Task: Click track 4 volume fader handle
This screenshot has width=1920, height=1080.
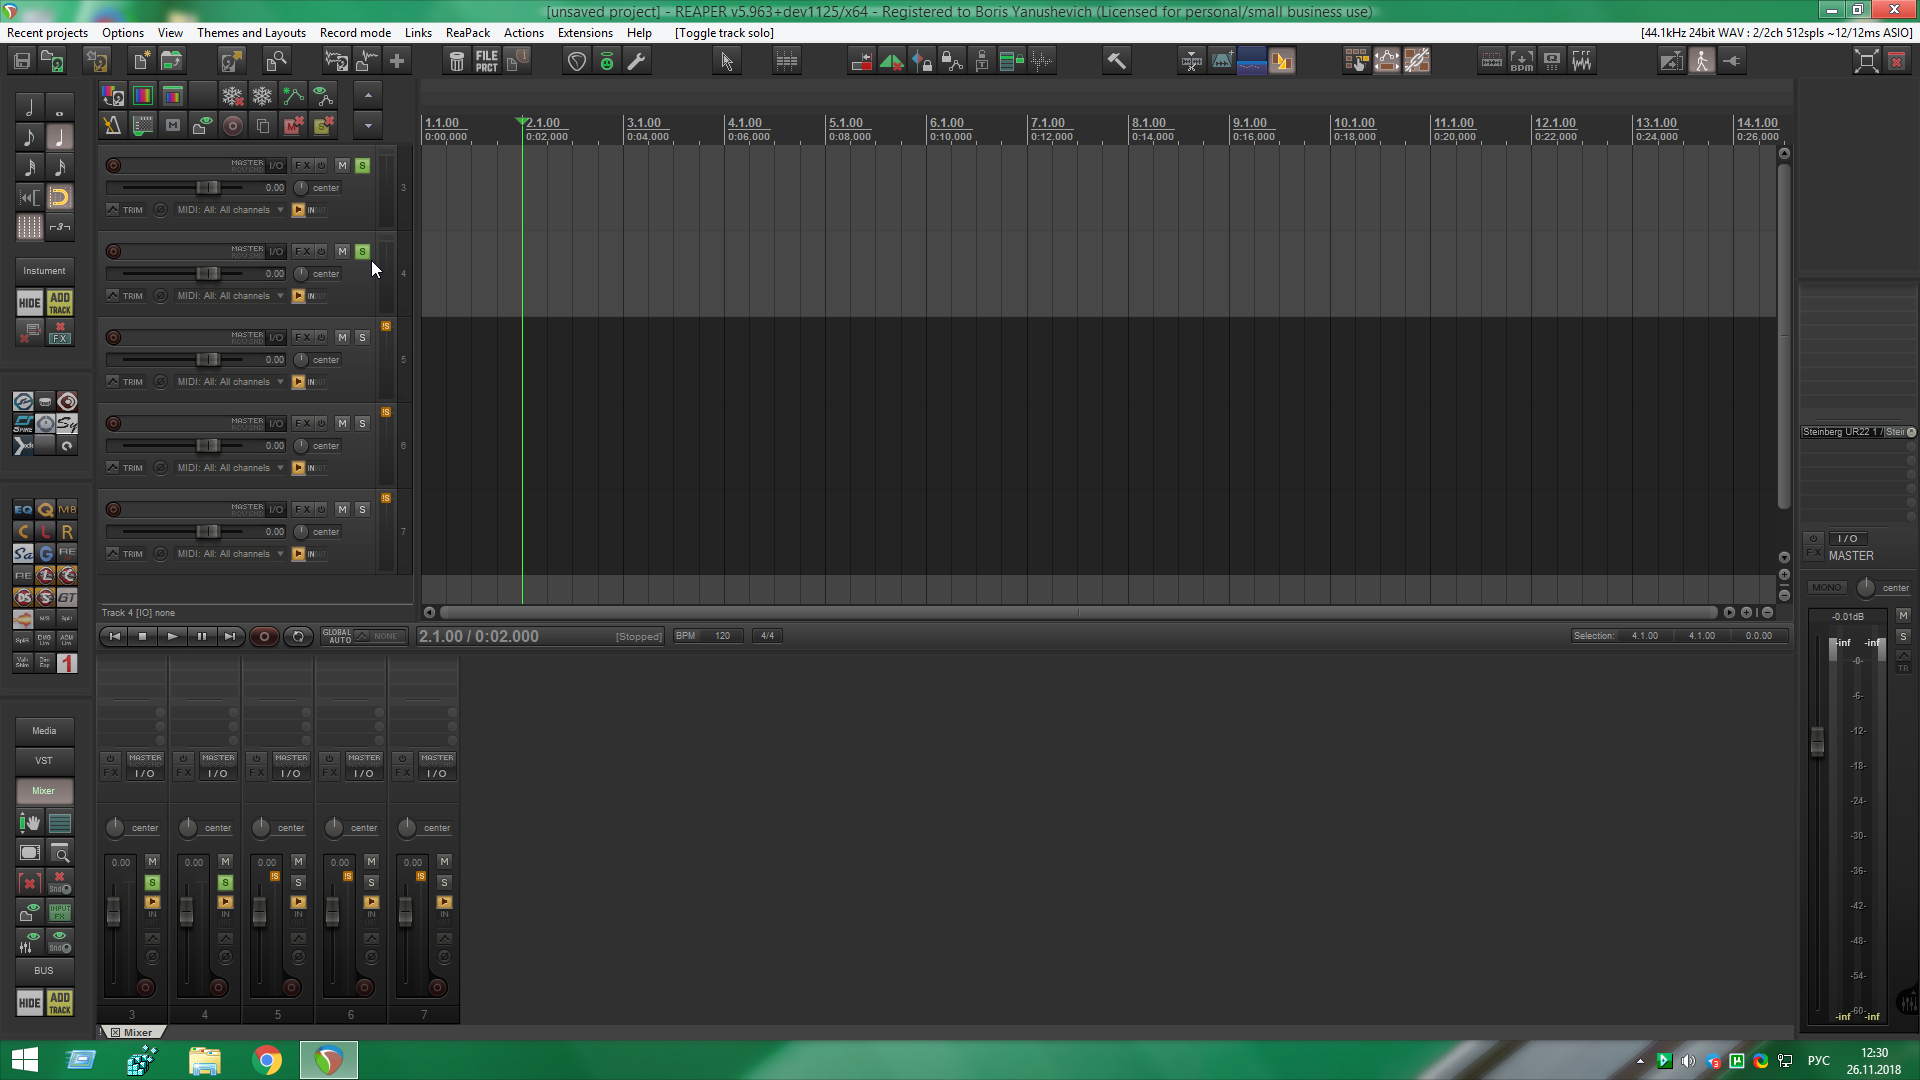Action: pyautogui.click(x=207, y=274)
